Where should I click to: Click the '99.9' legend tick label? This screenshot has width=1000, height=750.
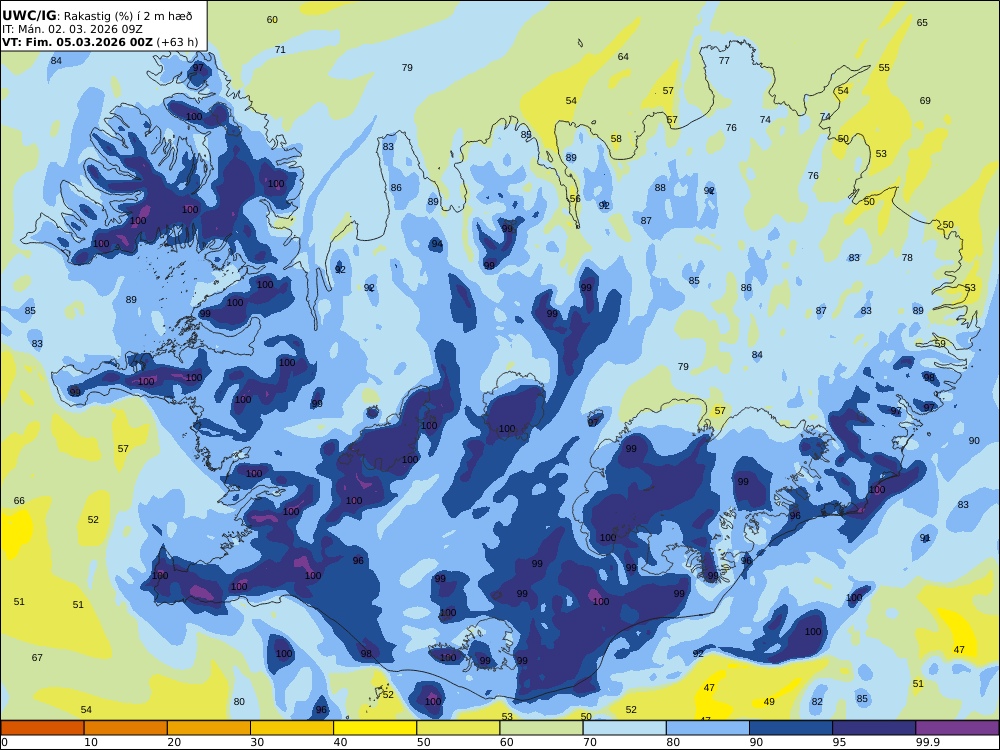pos(928,742)
